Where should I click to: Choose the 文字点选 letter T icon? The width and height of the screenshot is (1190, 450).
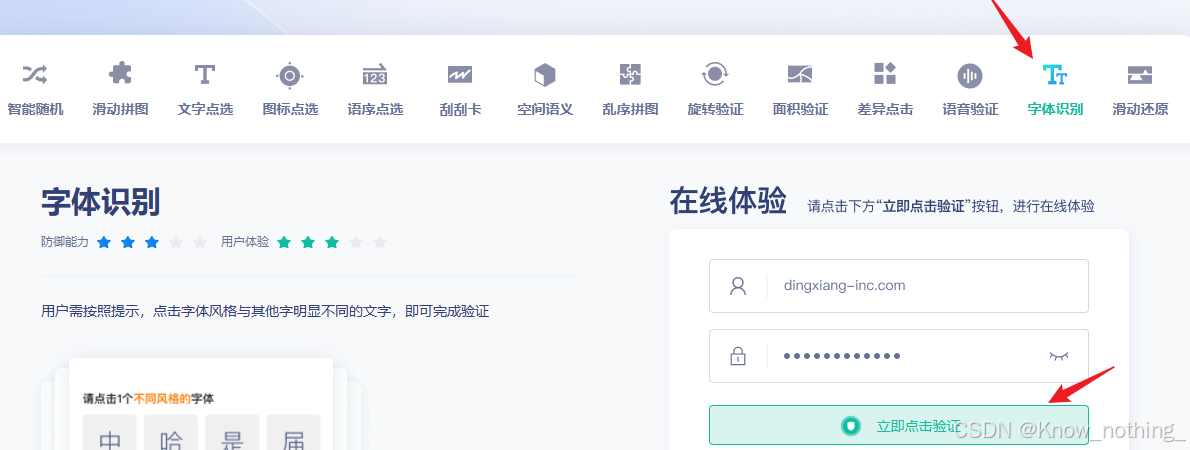205,74
